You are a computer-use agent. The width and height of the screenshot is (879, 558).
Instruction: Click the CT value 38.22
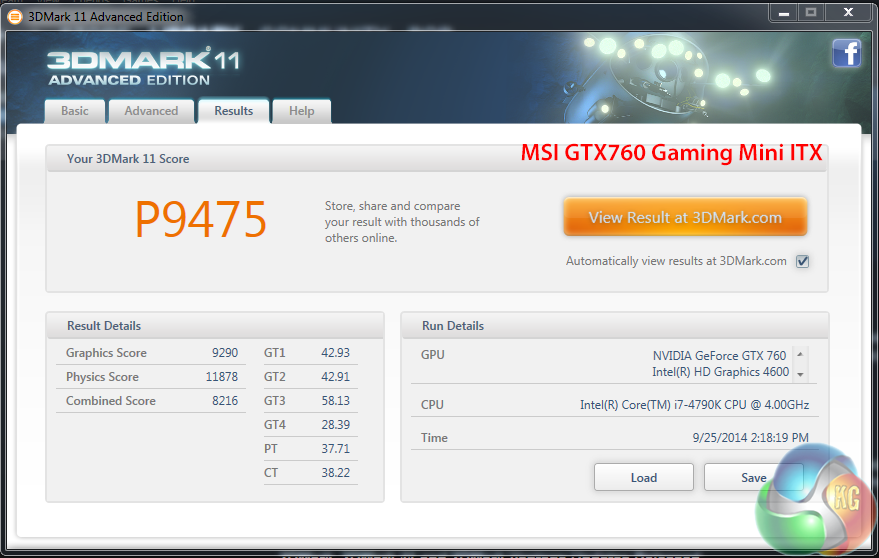click(x=335, y=473)
